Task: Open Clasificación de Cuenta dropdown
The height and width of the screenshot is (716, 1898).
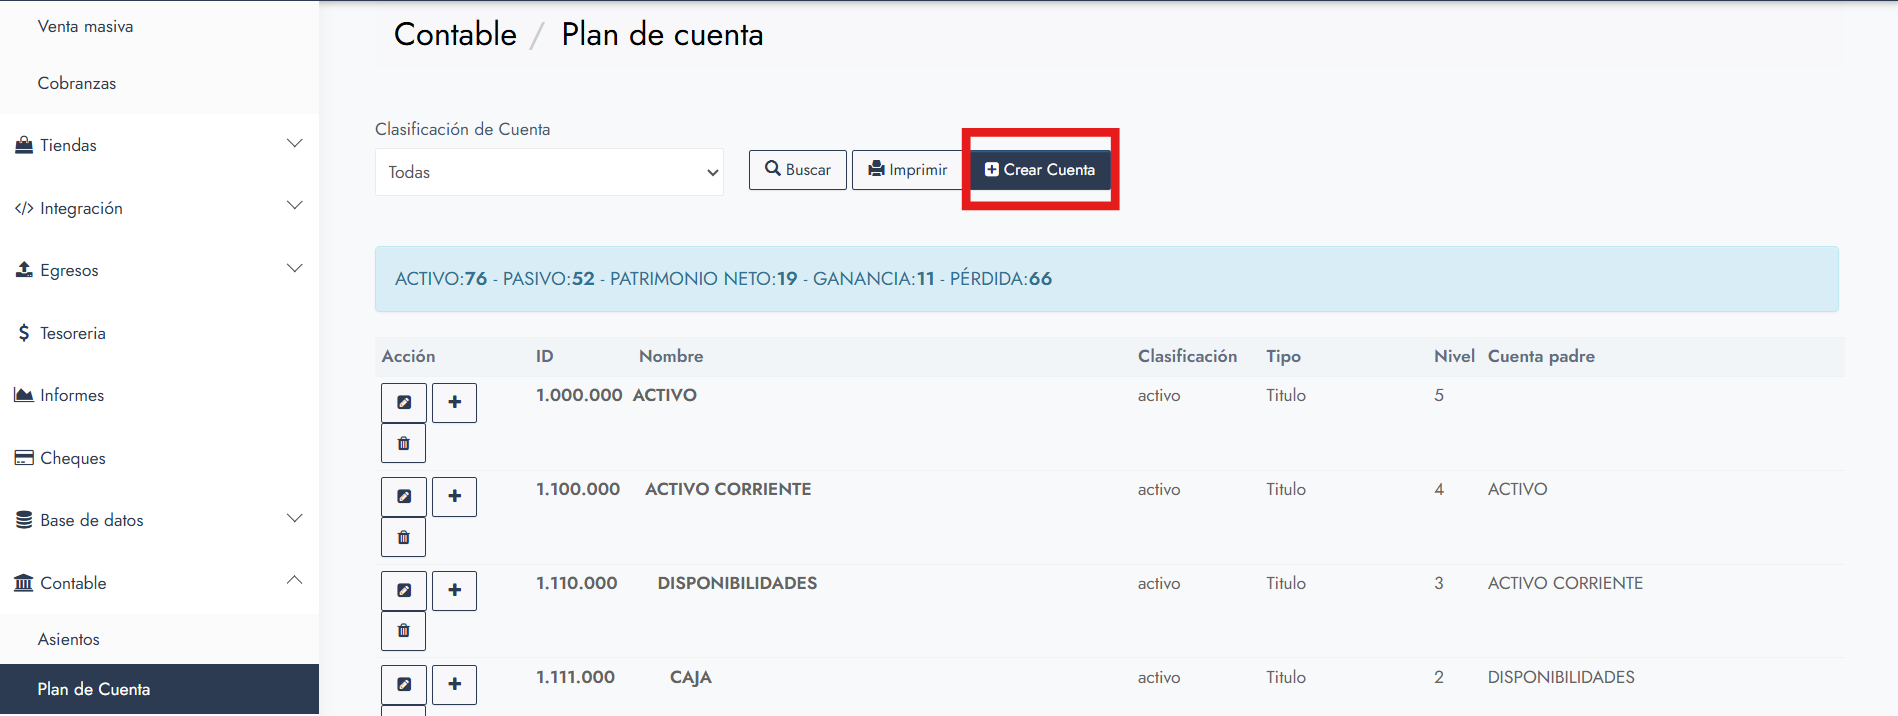Action: [549, 172]
